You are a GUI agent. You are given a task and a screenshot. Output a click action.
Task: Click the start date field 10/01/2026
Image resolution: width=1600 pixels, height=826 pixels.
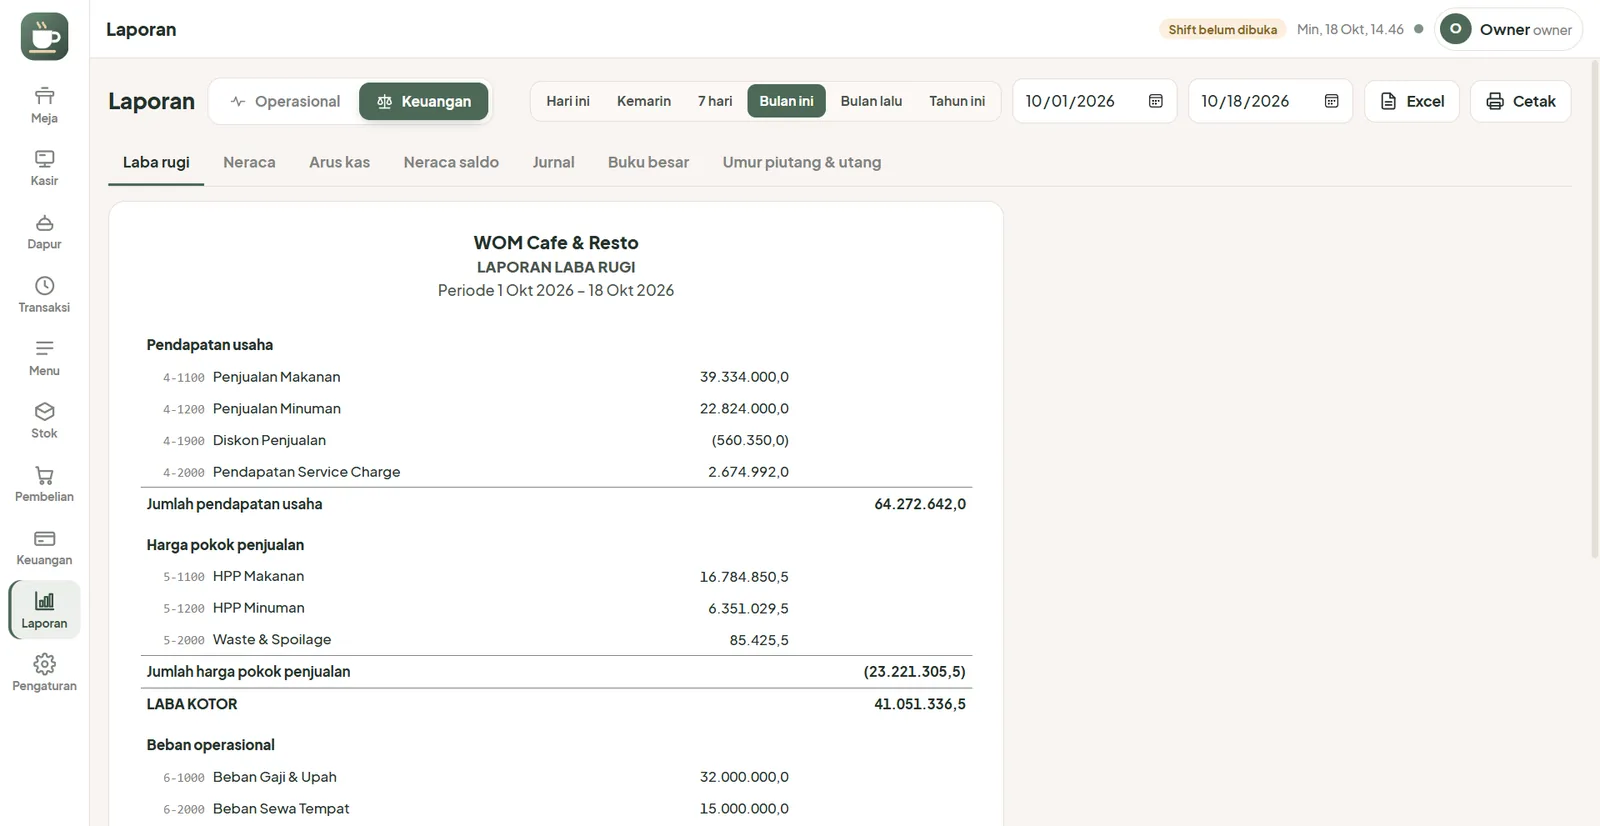tap(1095, 101)
